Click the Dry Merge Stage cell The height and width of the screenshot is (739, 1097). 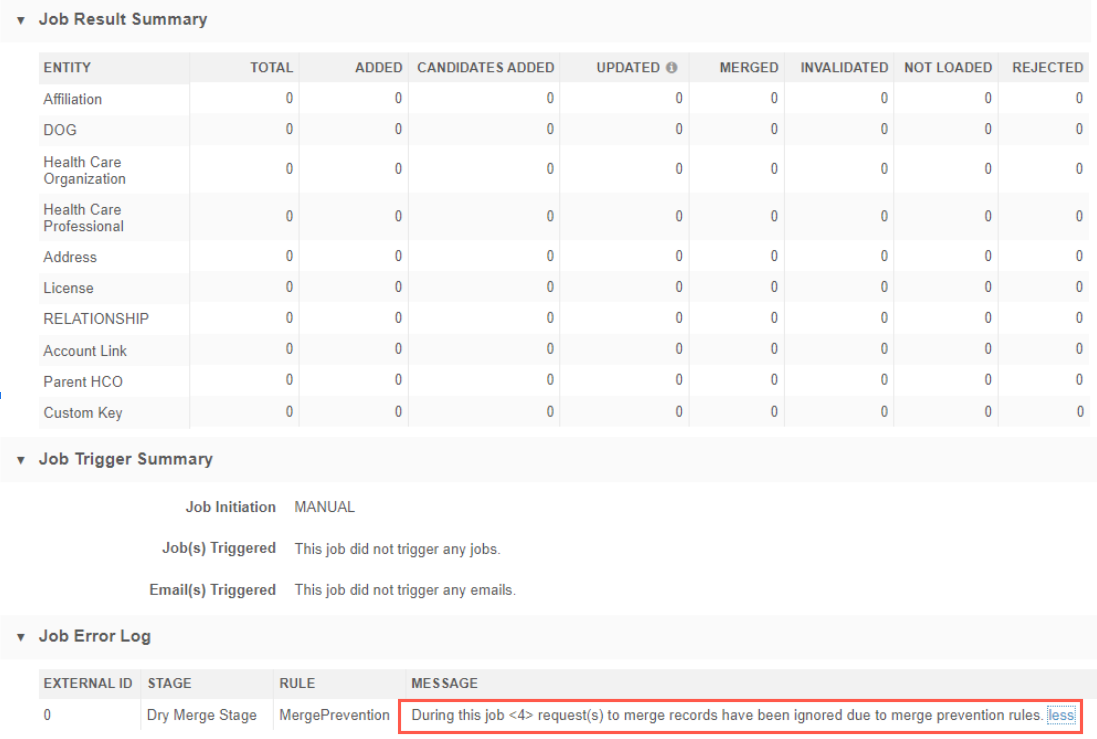point(202,716)
